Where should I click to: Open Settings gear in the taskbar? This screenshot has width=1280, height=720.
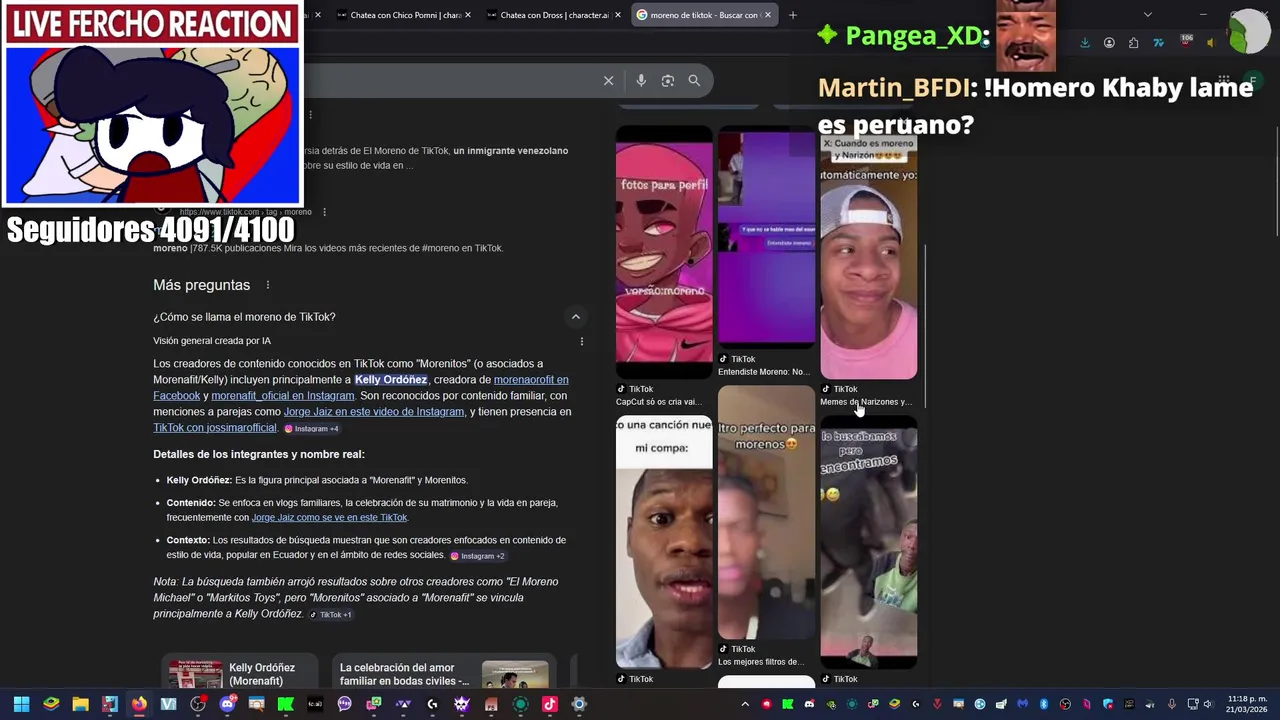pyautogui.click(x=578, y=704)
